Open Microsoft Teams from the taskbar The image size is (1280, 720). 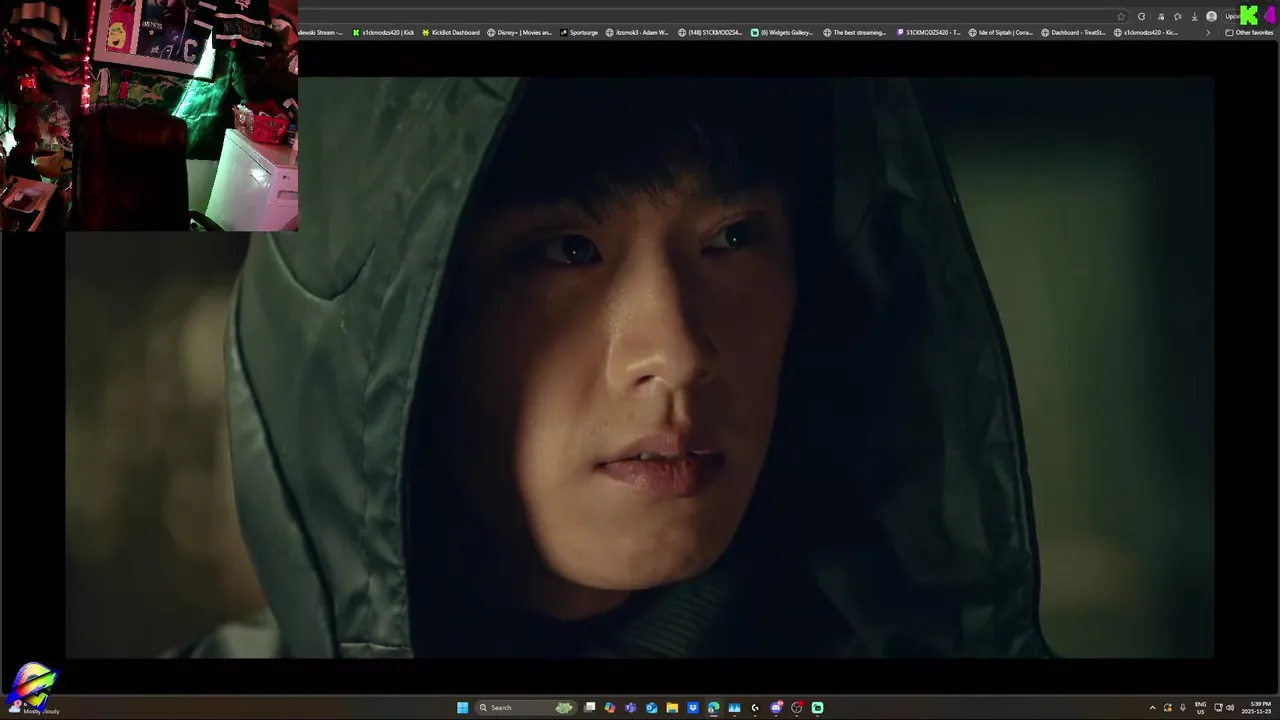(x=630, y=708)
